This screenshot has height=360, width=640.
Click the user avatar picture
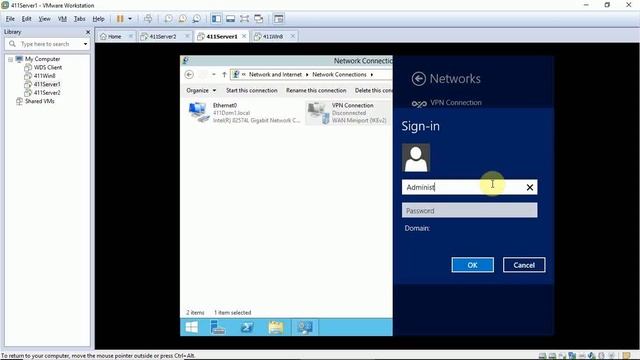tap(416, 158)
